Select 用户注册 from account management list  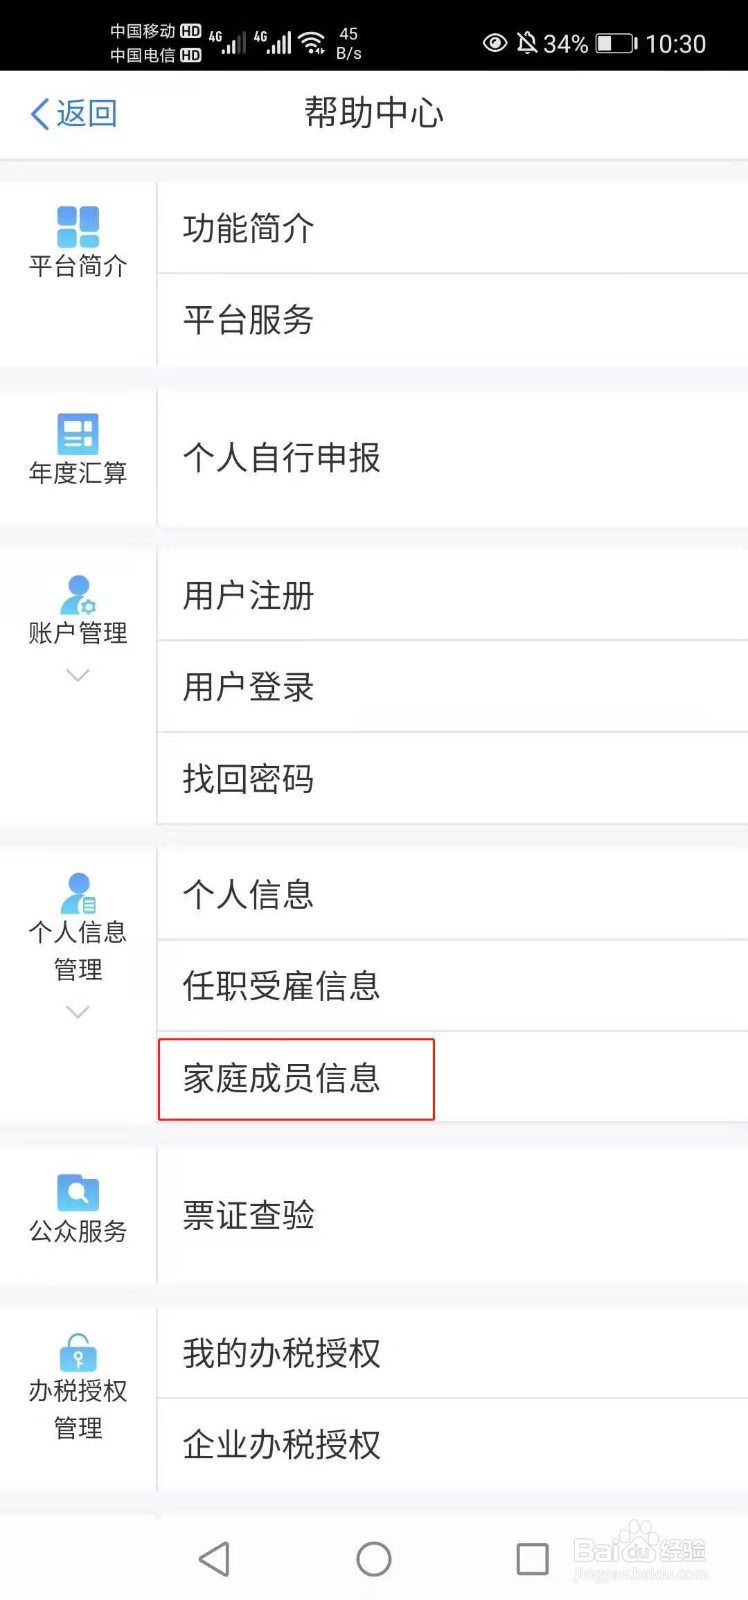click(248, 595)
